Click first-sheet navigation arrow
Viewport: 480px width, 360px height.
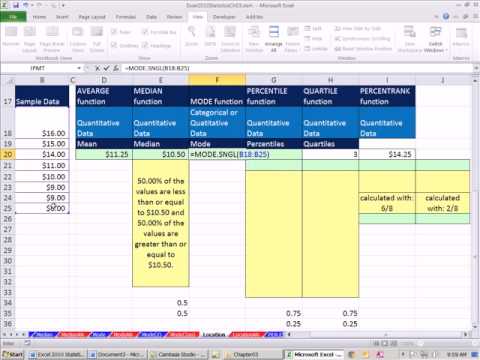click(4, 334)
